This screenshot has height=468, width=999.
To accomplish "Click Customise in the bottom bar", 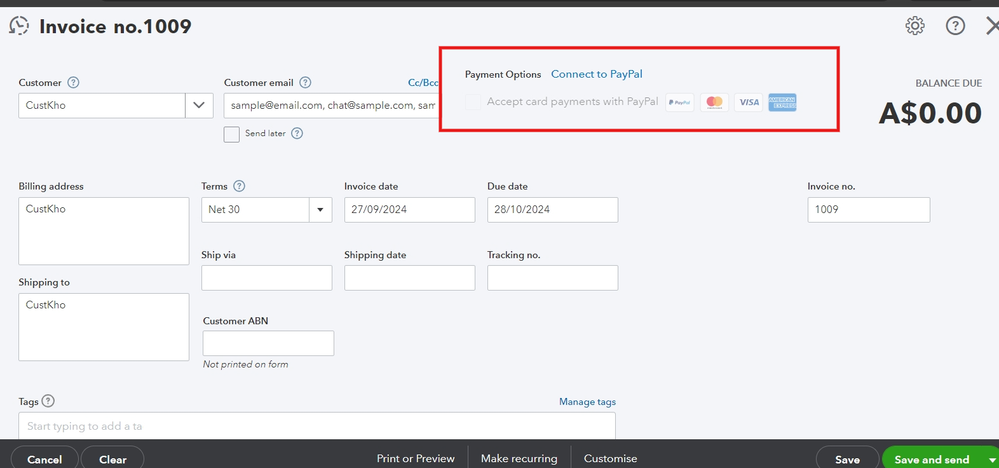I will pos(610,458).
